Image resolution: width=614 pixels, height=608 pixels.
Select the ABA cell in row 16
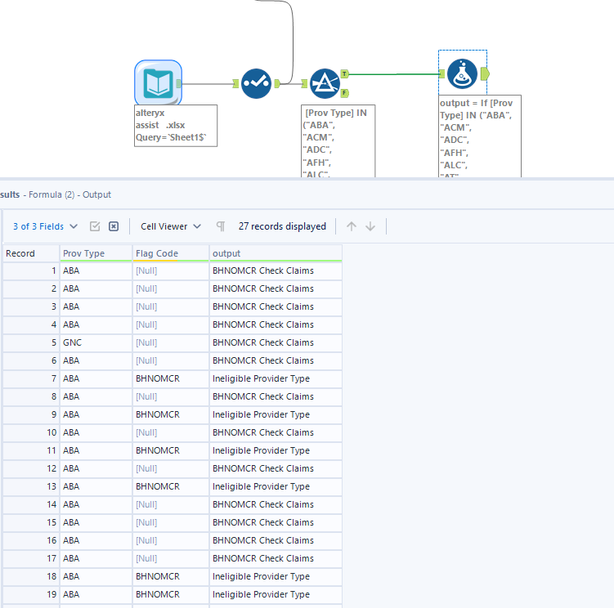tap(96, 540)
